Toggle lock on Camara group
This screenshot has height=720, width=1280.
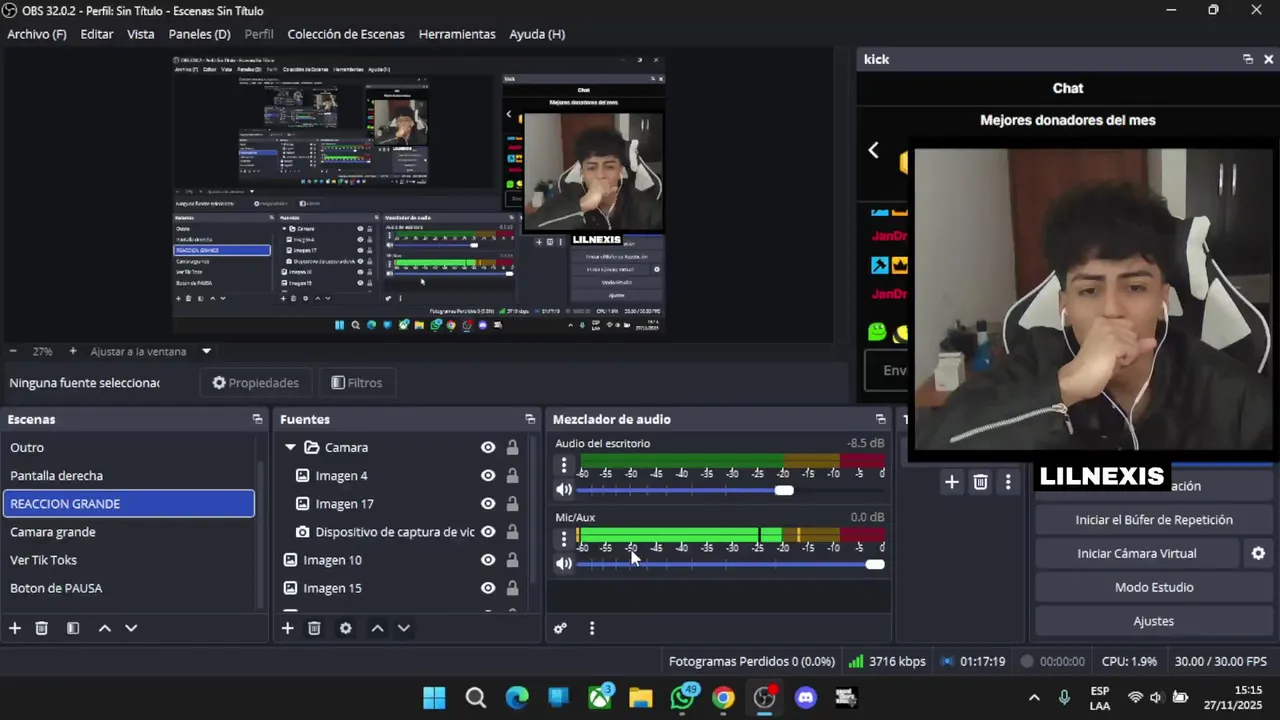pos(512,447)
